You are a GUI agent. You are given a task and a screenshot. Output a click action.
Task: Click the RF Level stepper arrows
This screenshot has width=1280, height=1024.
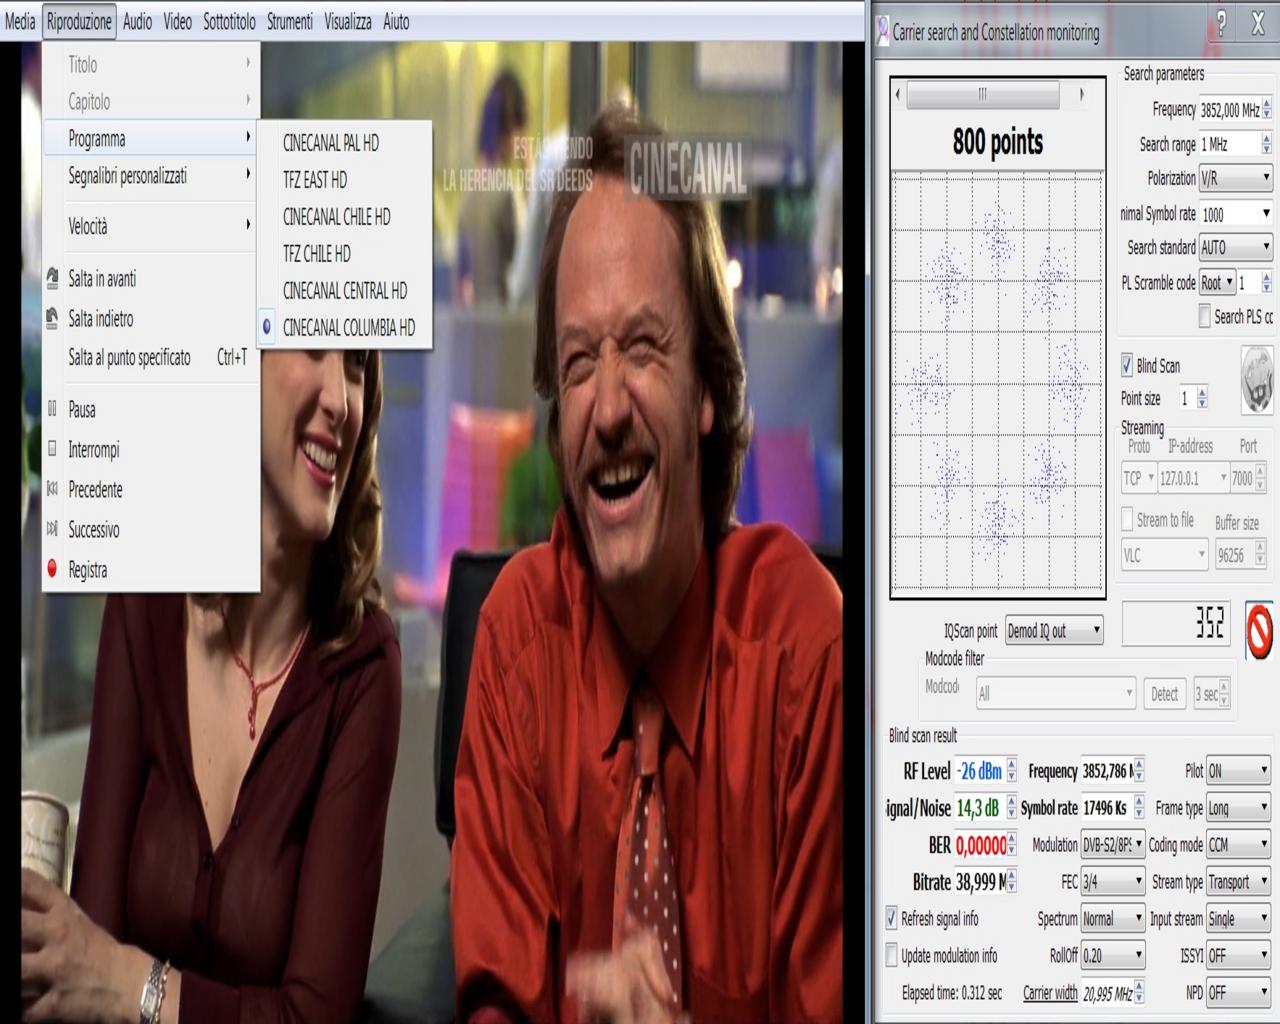[1011, 771]
